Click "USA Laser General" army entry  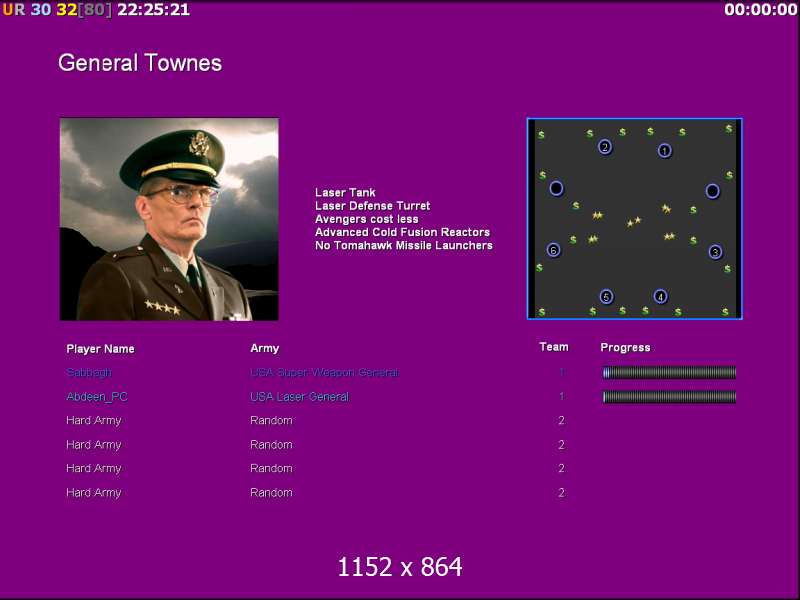(x=299, y=396)
